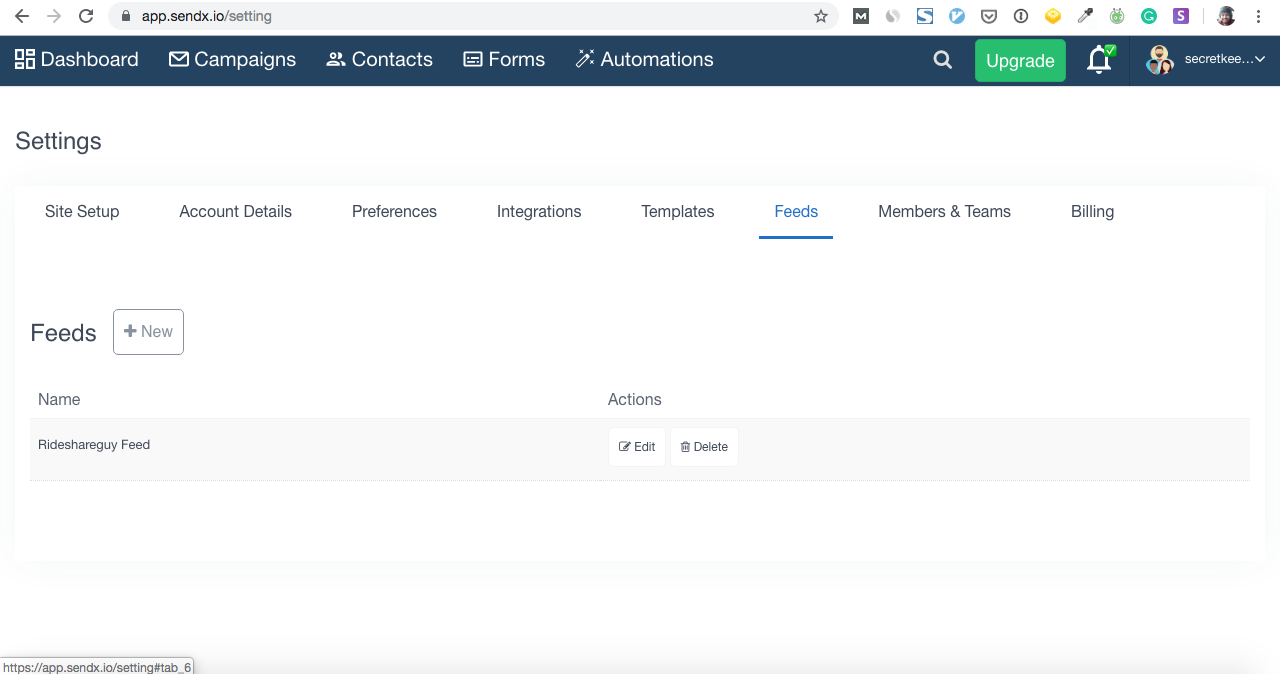Switch to the Site Setup tab

pos(82,212)
